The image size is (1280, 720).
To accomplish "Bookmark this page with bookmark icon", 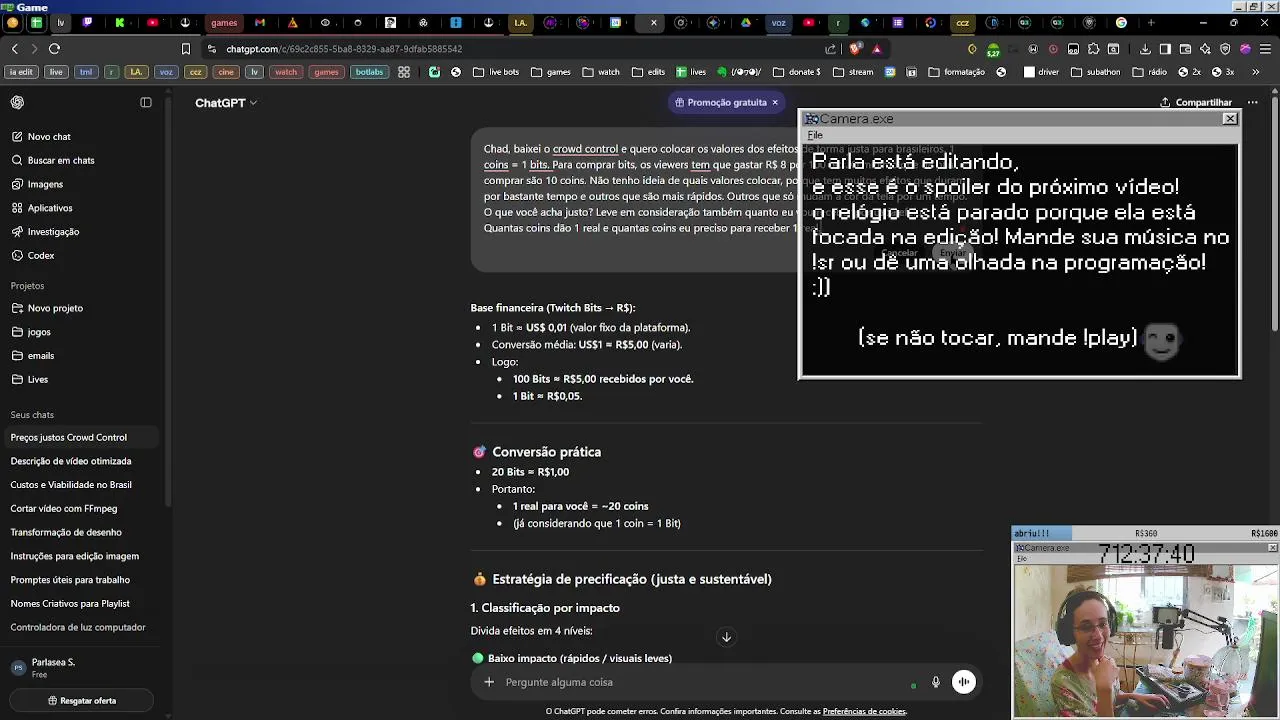I will point(185,48).
